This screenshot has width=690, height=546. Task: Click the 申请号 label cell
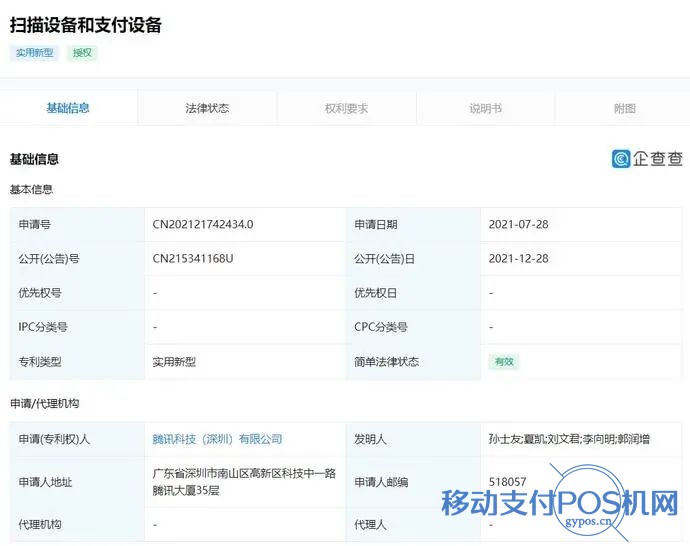(x=77, y=224)
